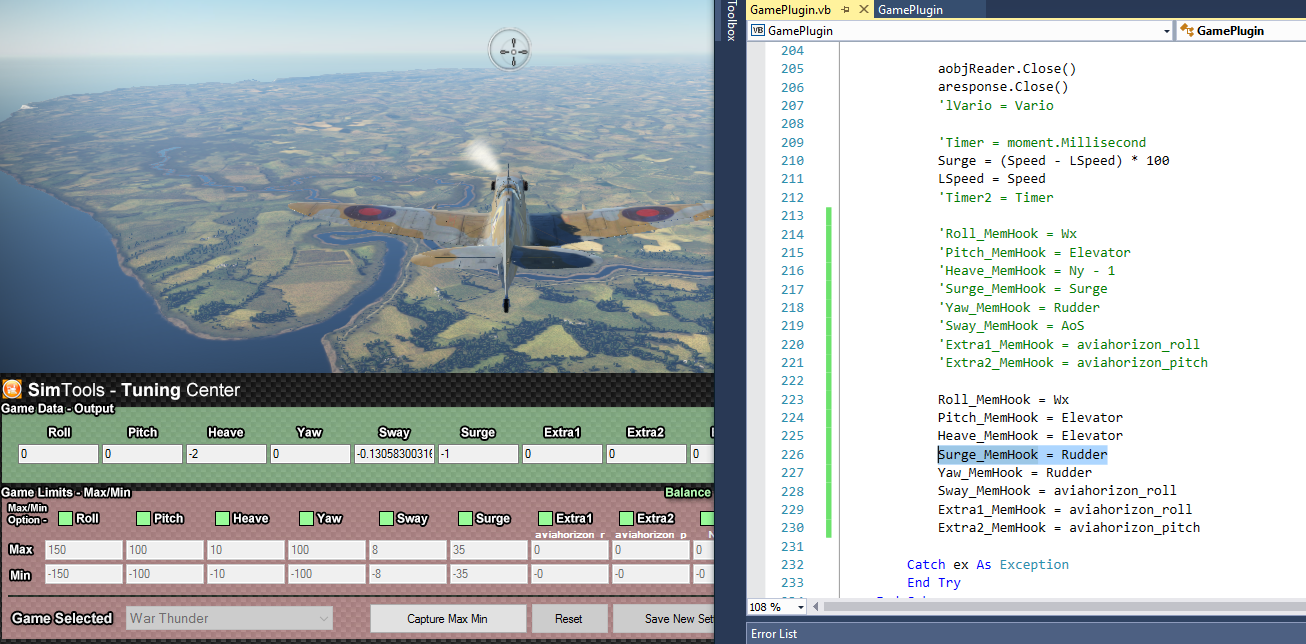
Task: Toggle the Surge max/min option checkbox
Action: 465,518
